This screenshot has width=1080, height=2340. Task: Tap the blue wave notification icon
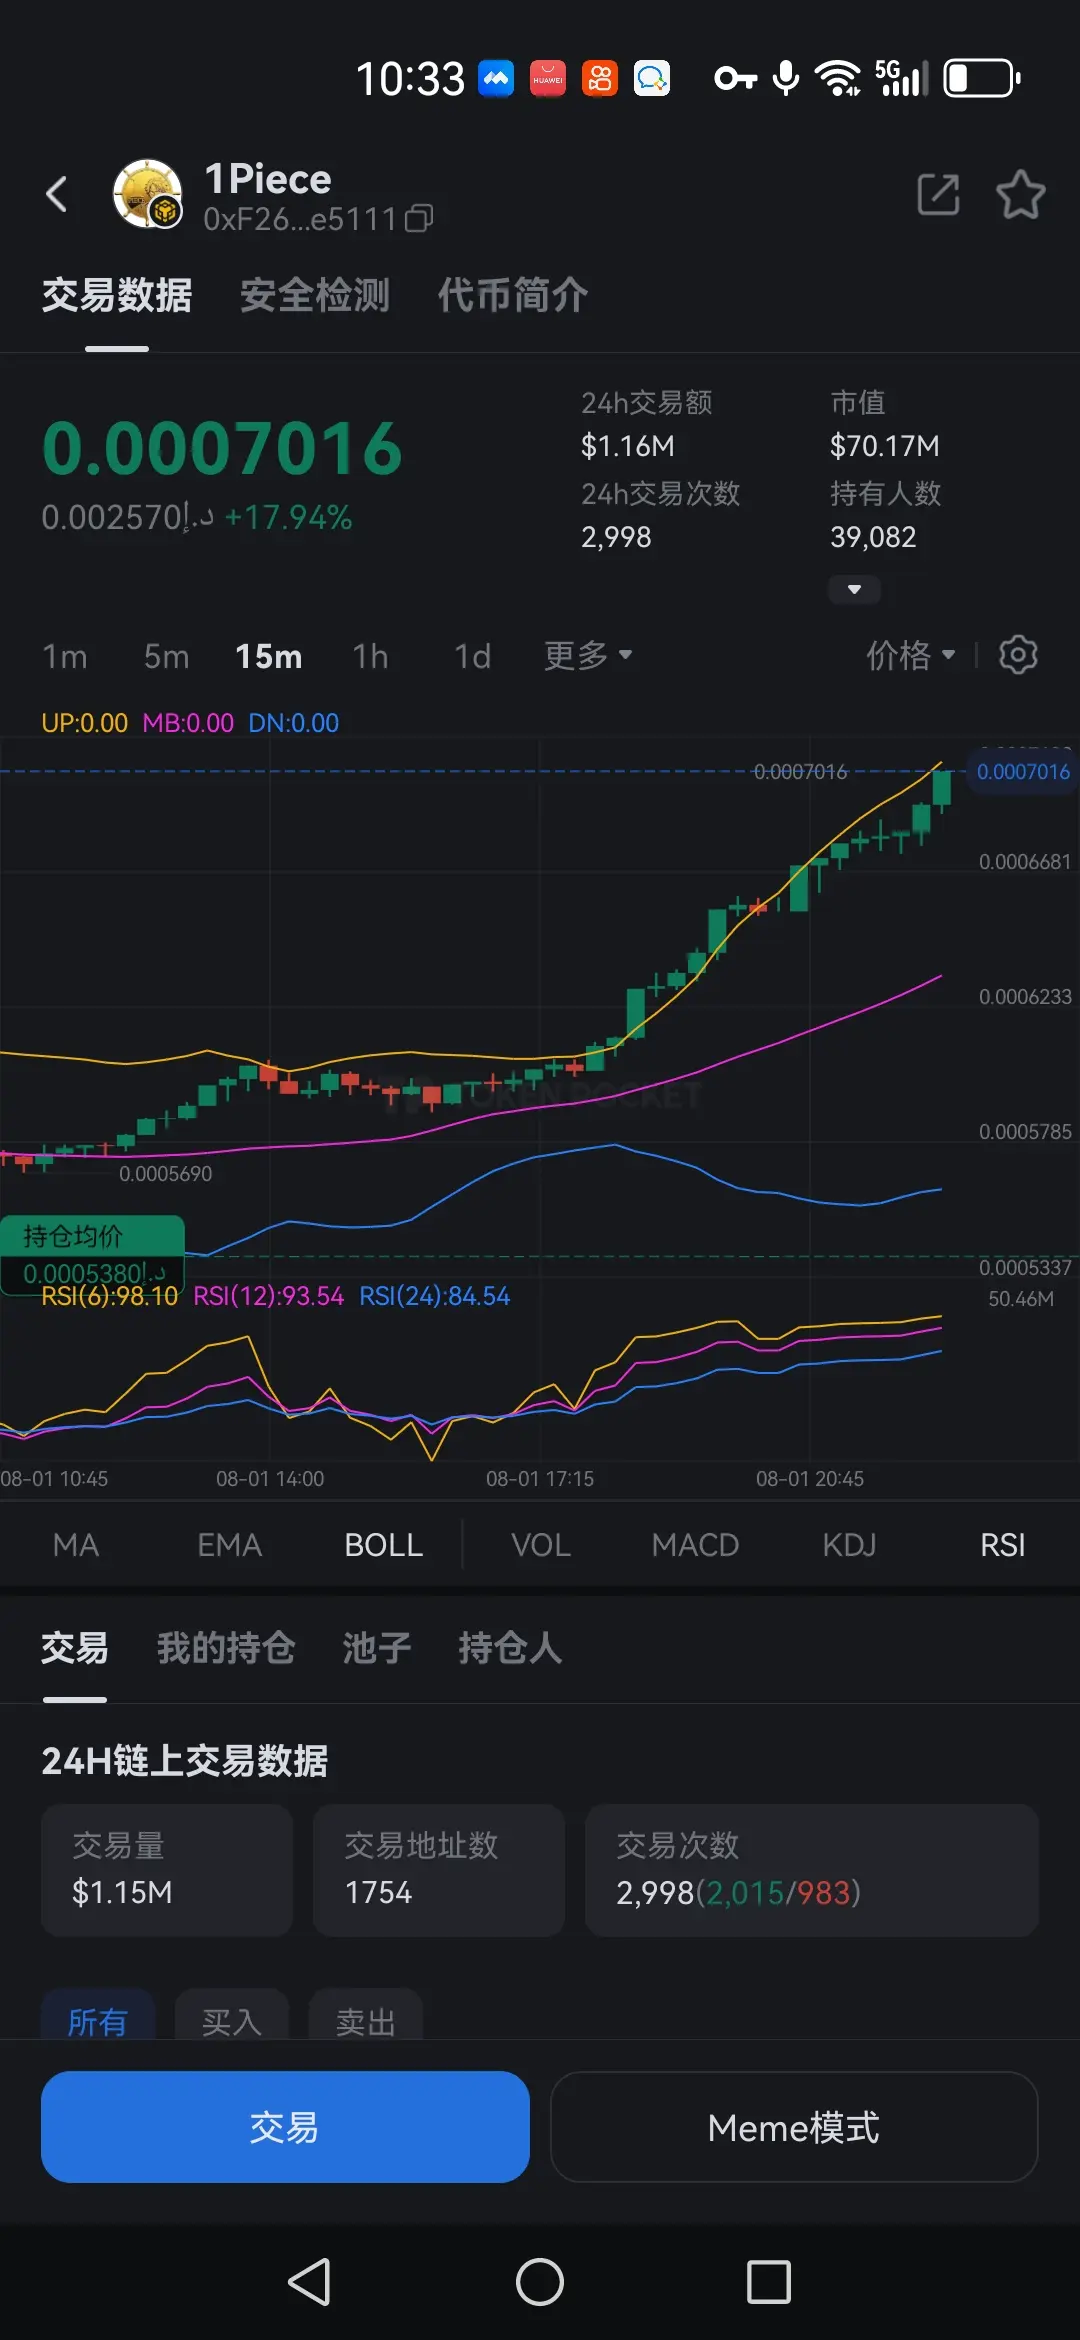click(x=496, y=79)
